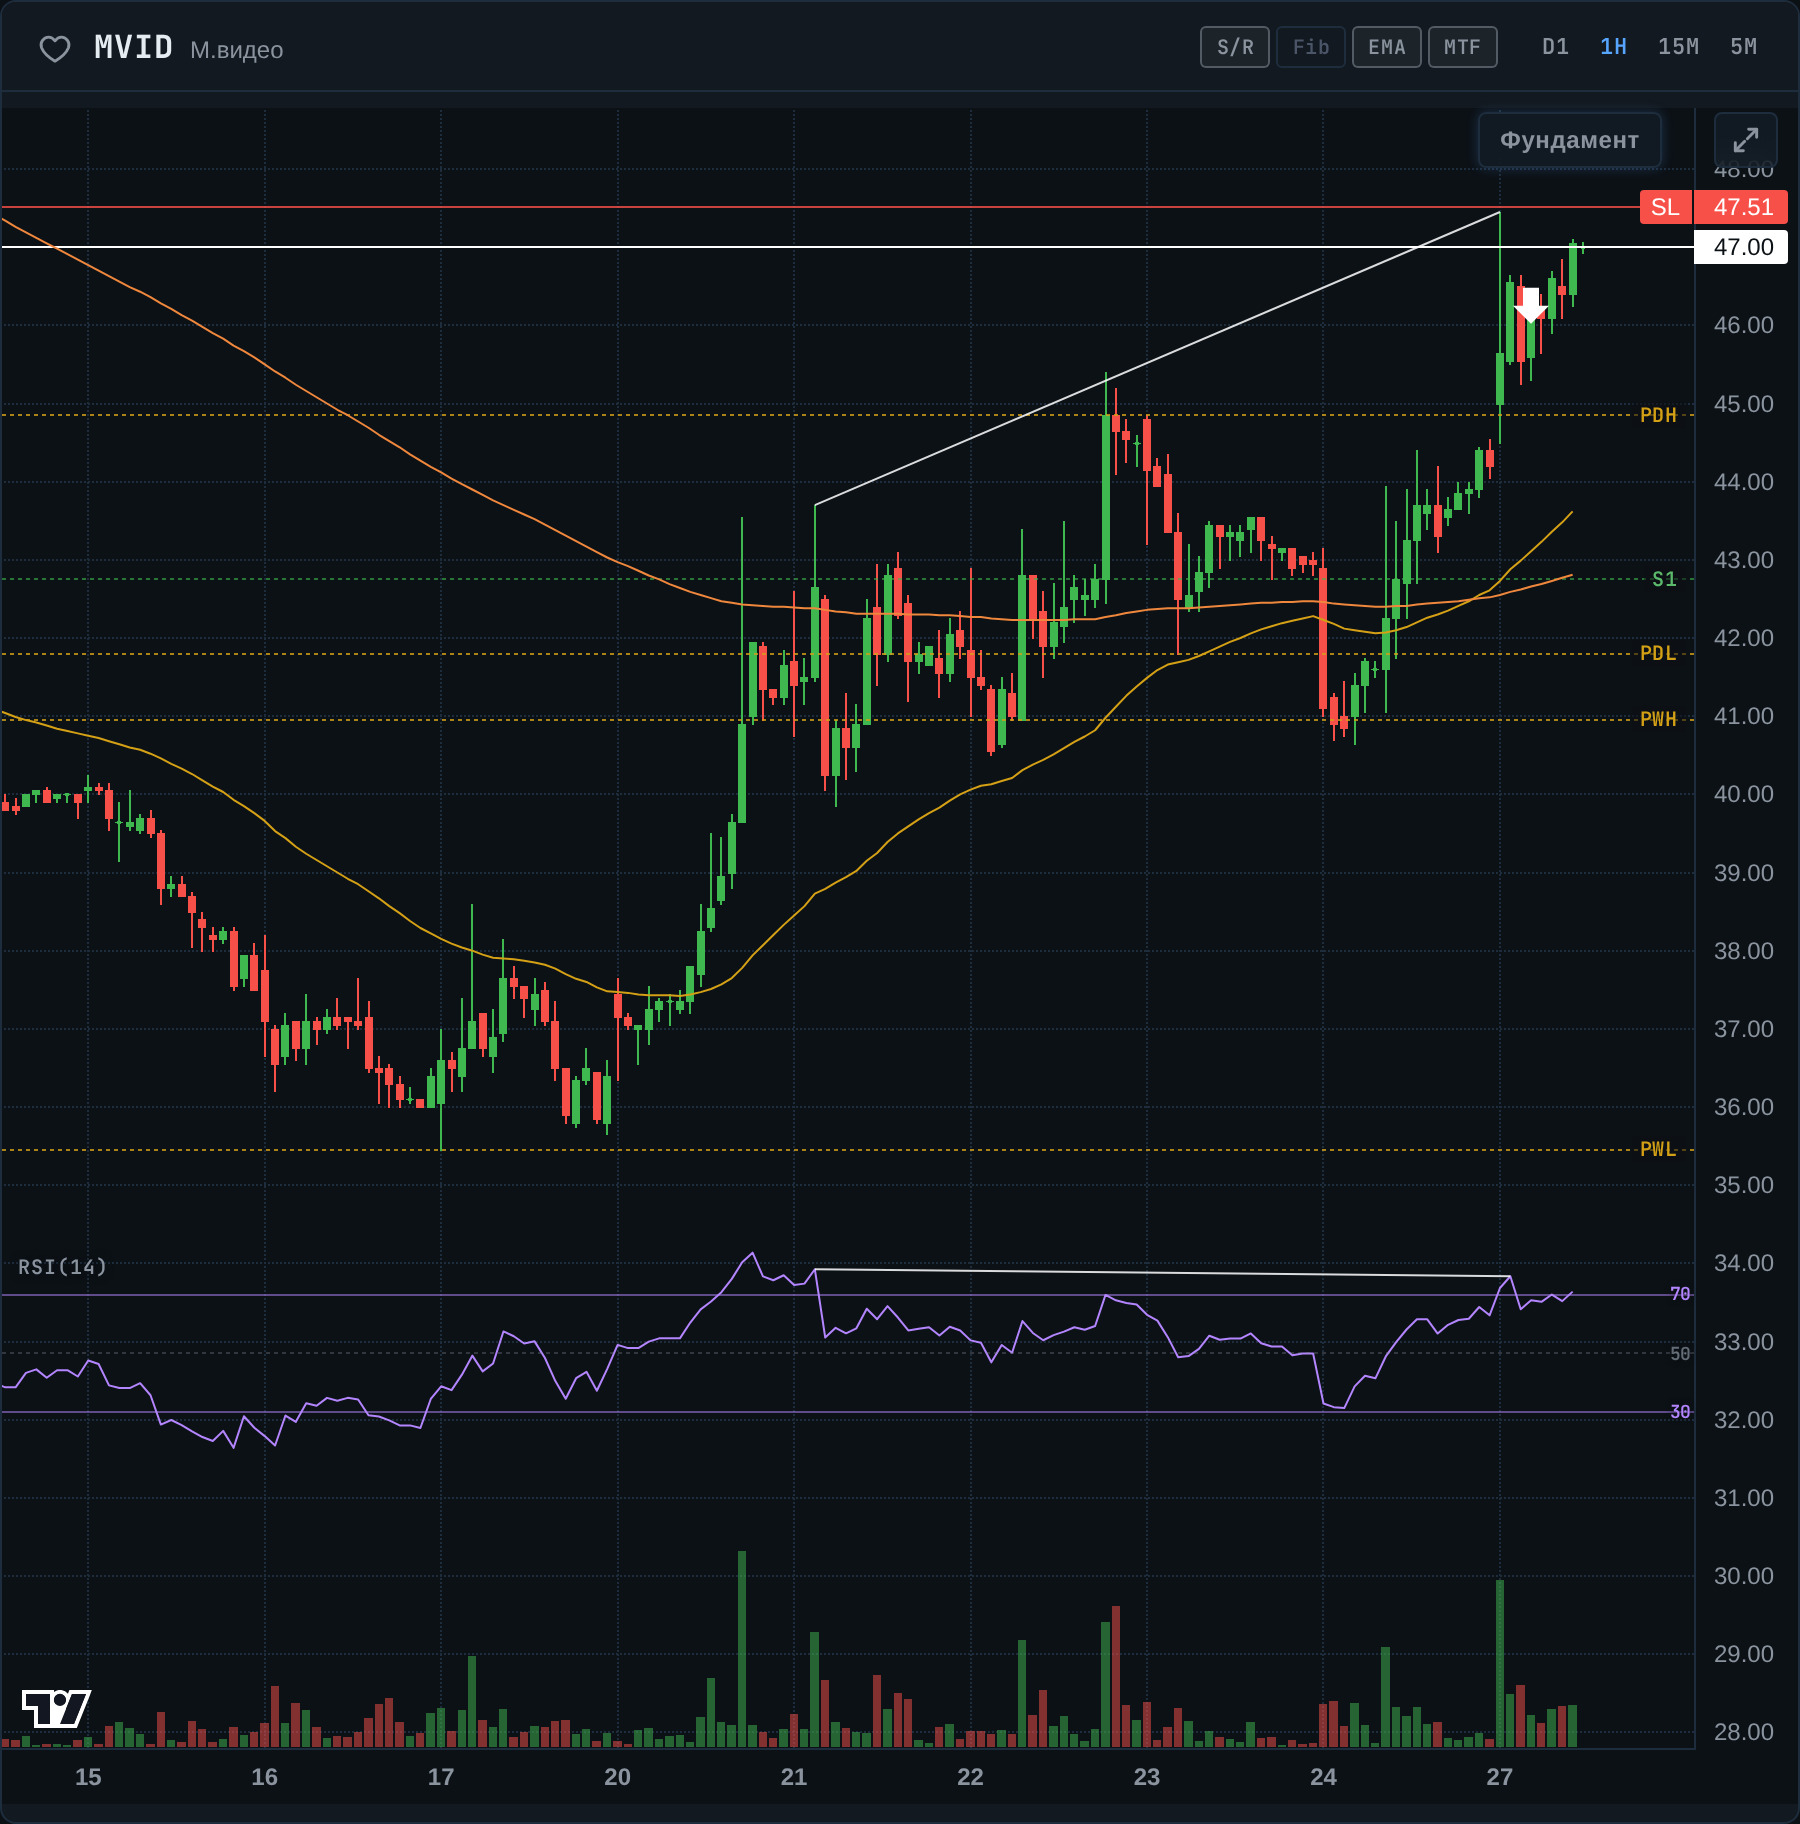Click the date 23 on time axis
1800x1824 pixels.
coord(1147,1777)
